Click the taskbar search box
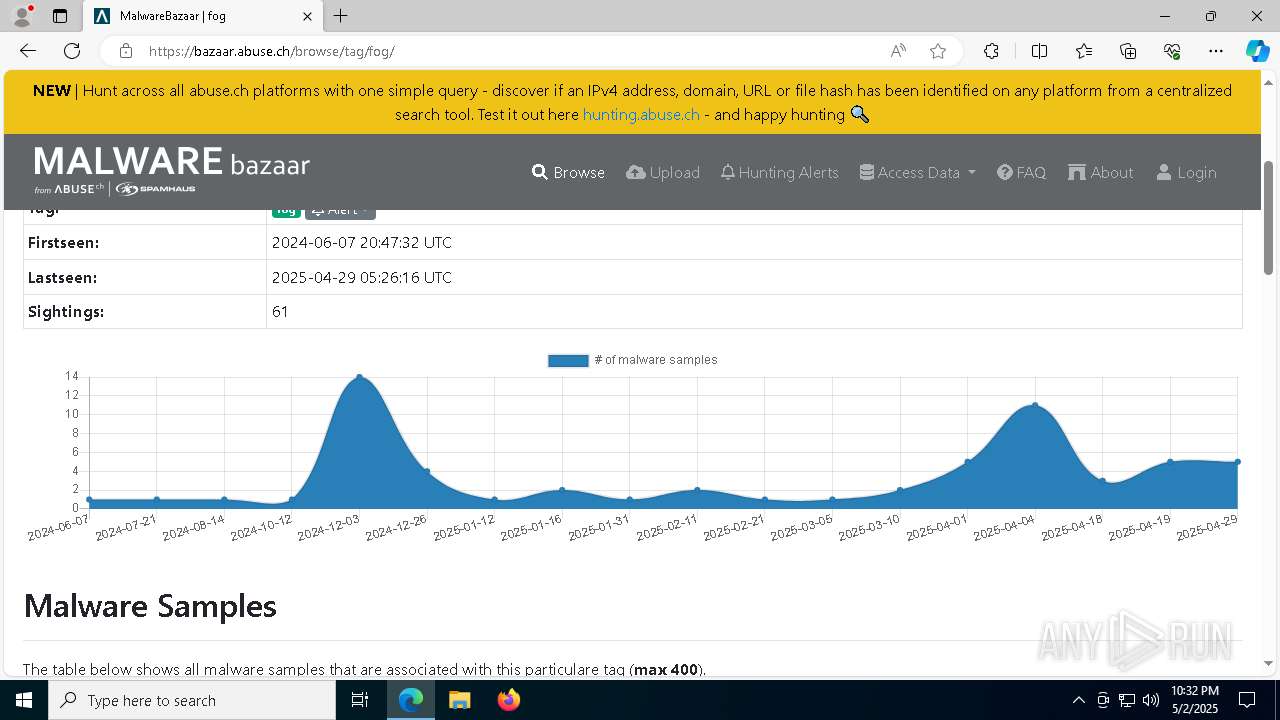This screenshot has width=1280, height=720. (192, 700)
